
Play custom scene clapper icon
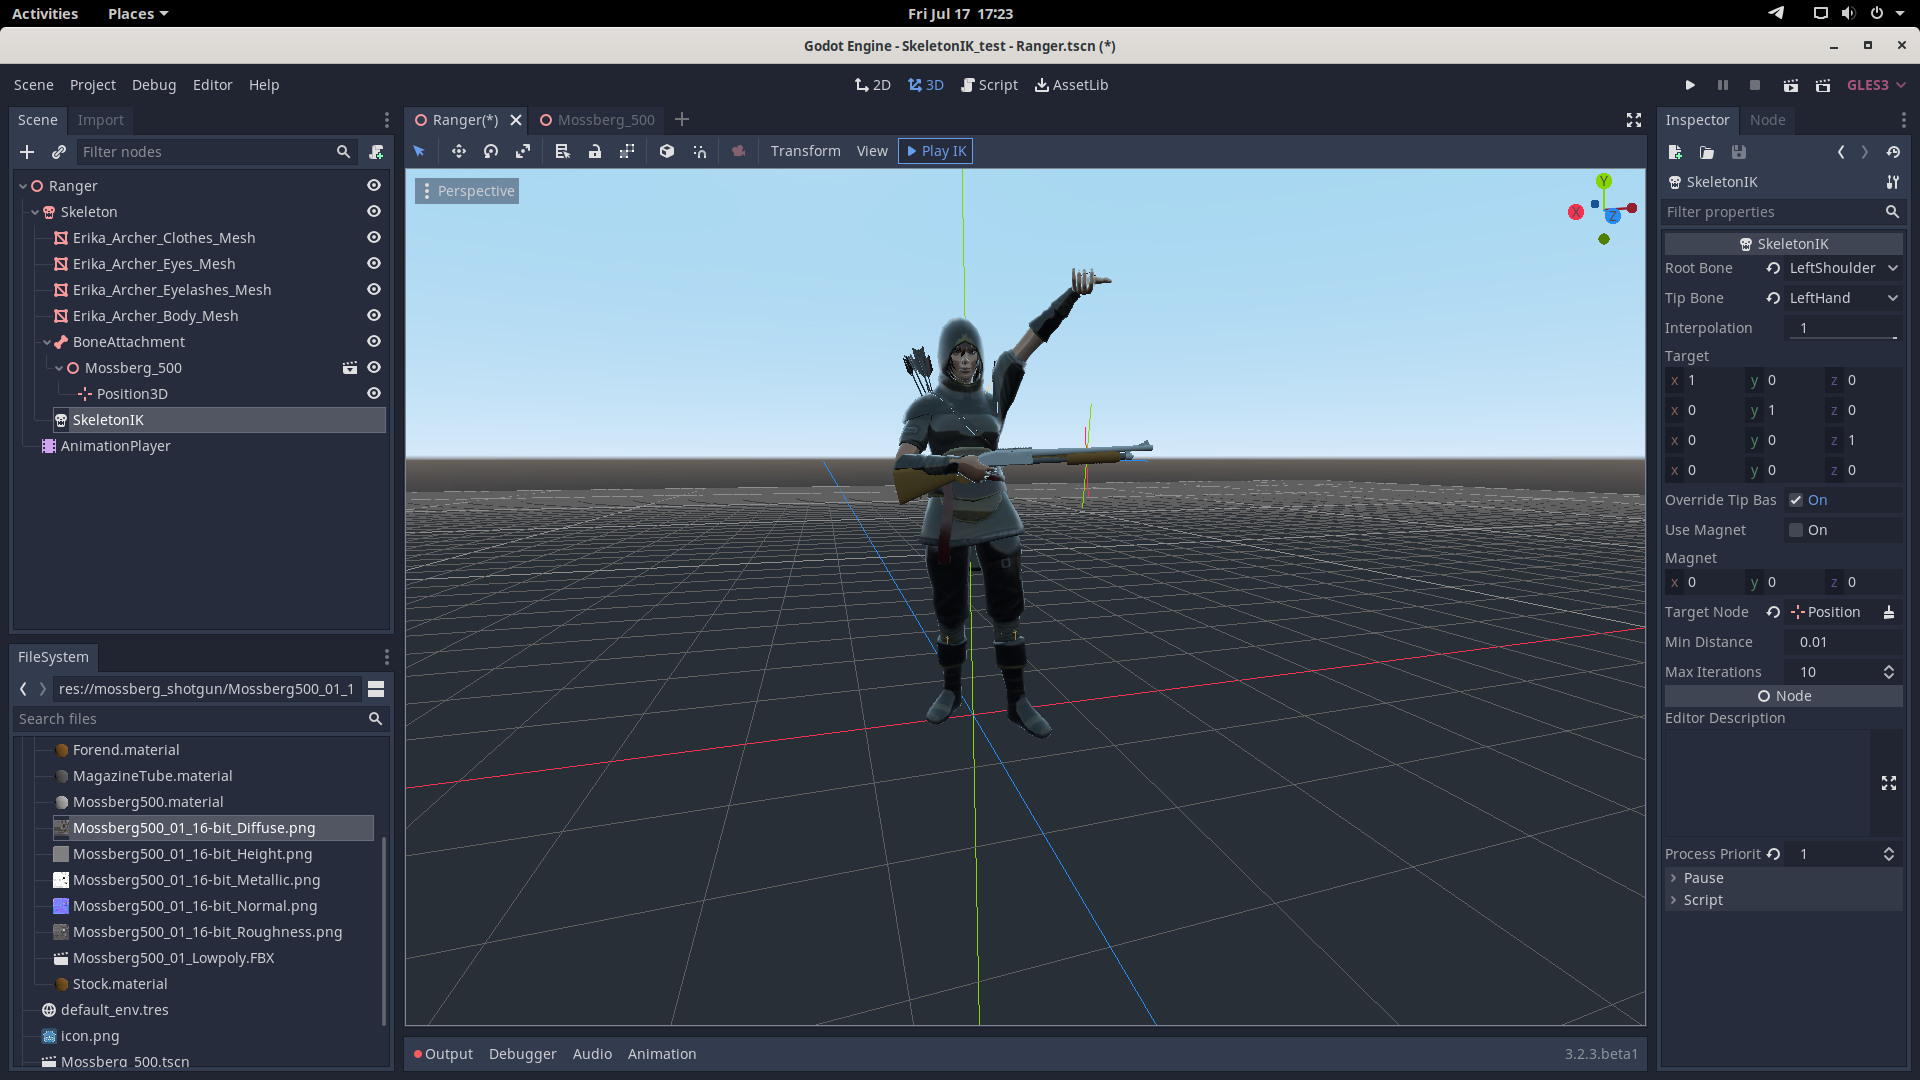pyautogui.click(x=1823, y=85)
